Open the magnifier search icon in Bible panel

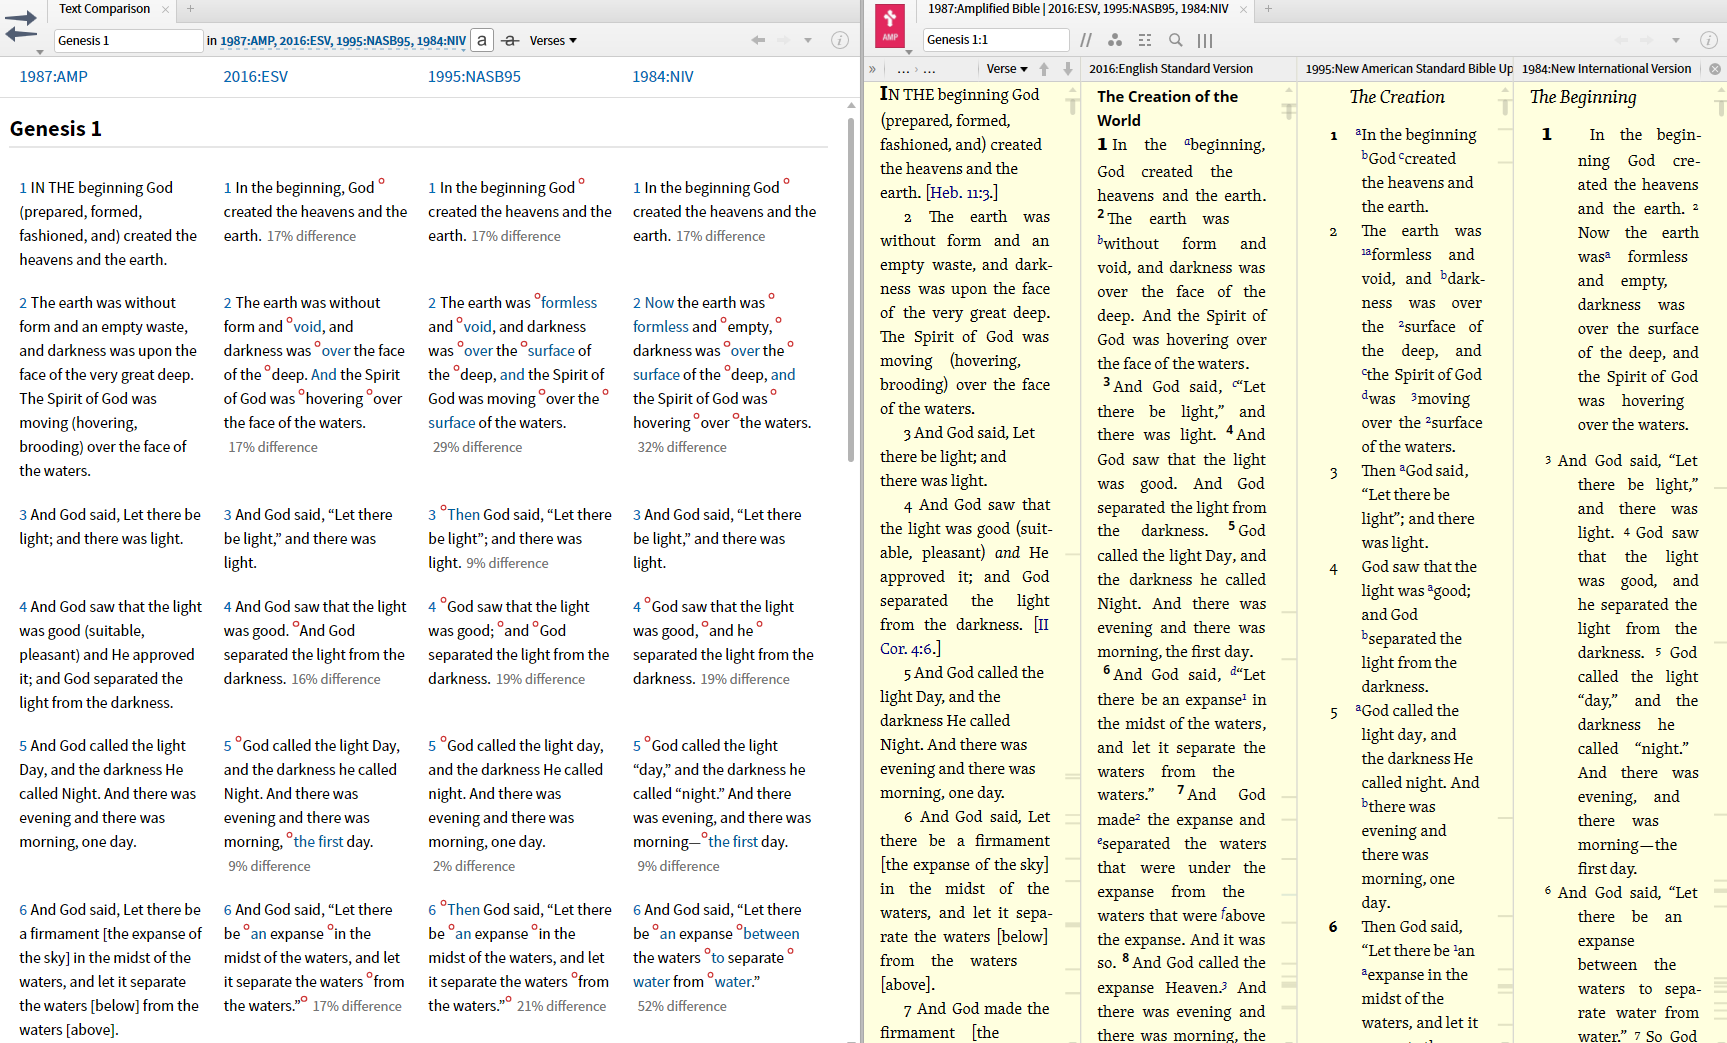[1176, 40]
